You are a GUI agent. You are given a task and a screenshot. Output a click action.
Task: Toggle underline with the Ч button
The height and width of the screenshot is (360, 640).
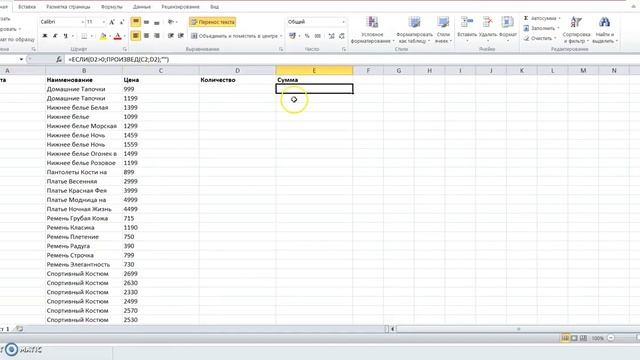pos(65,36)
